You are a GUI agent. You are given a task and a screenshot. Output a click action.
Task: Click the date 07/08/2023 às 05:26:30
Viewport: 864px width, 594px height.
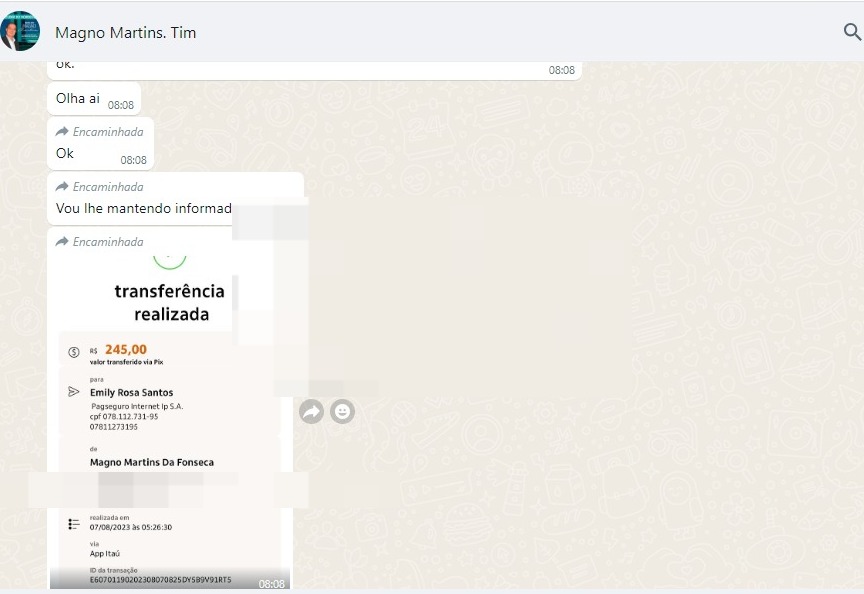point(131,527)
